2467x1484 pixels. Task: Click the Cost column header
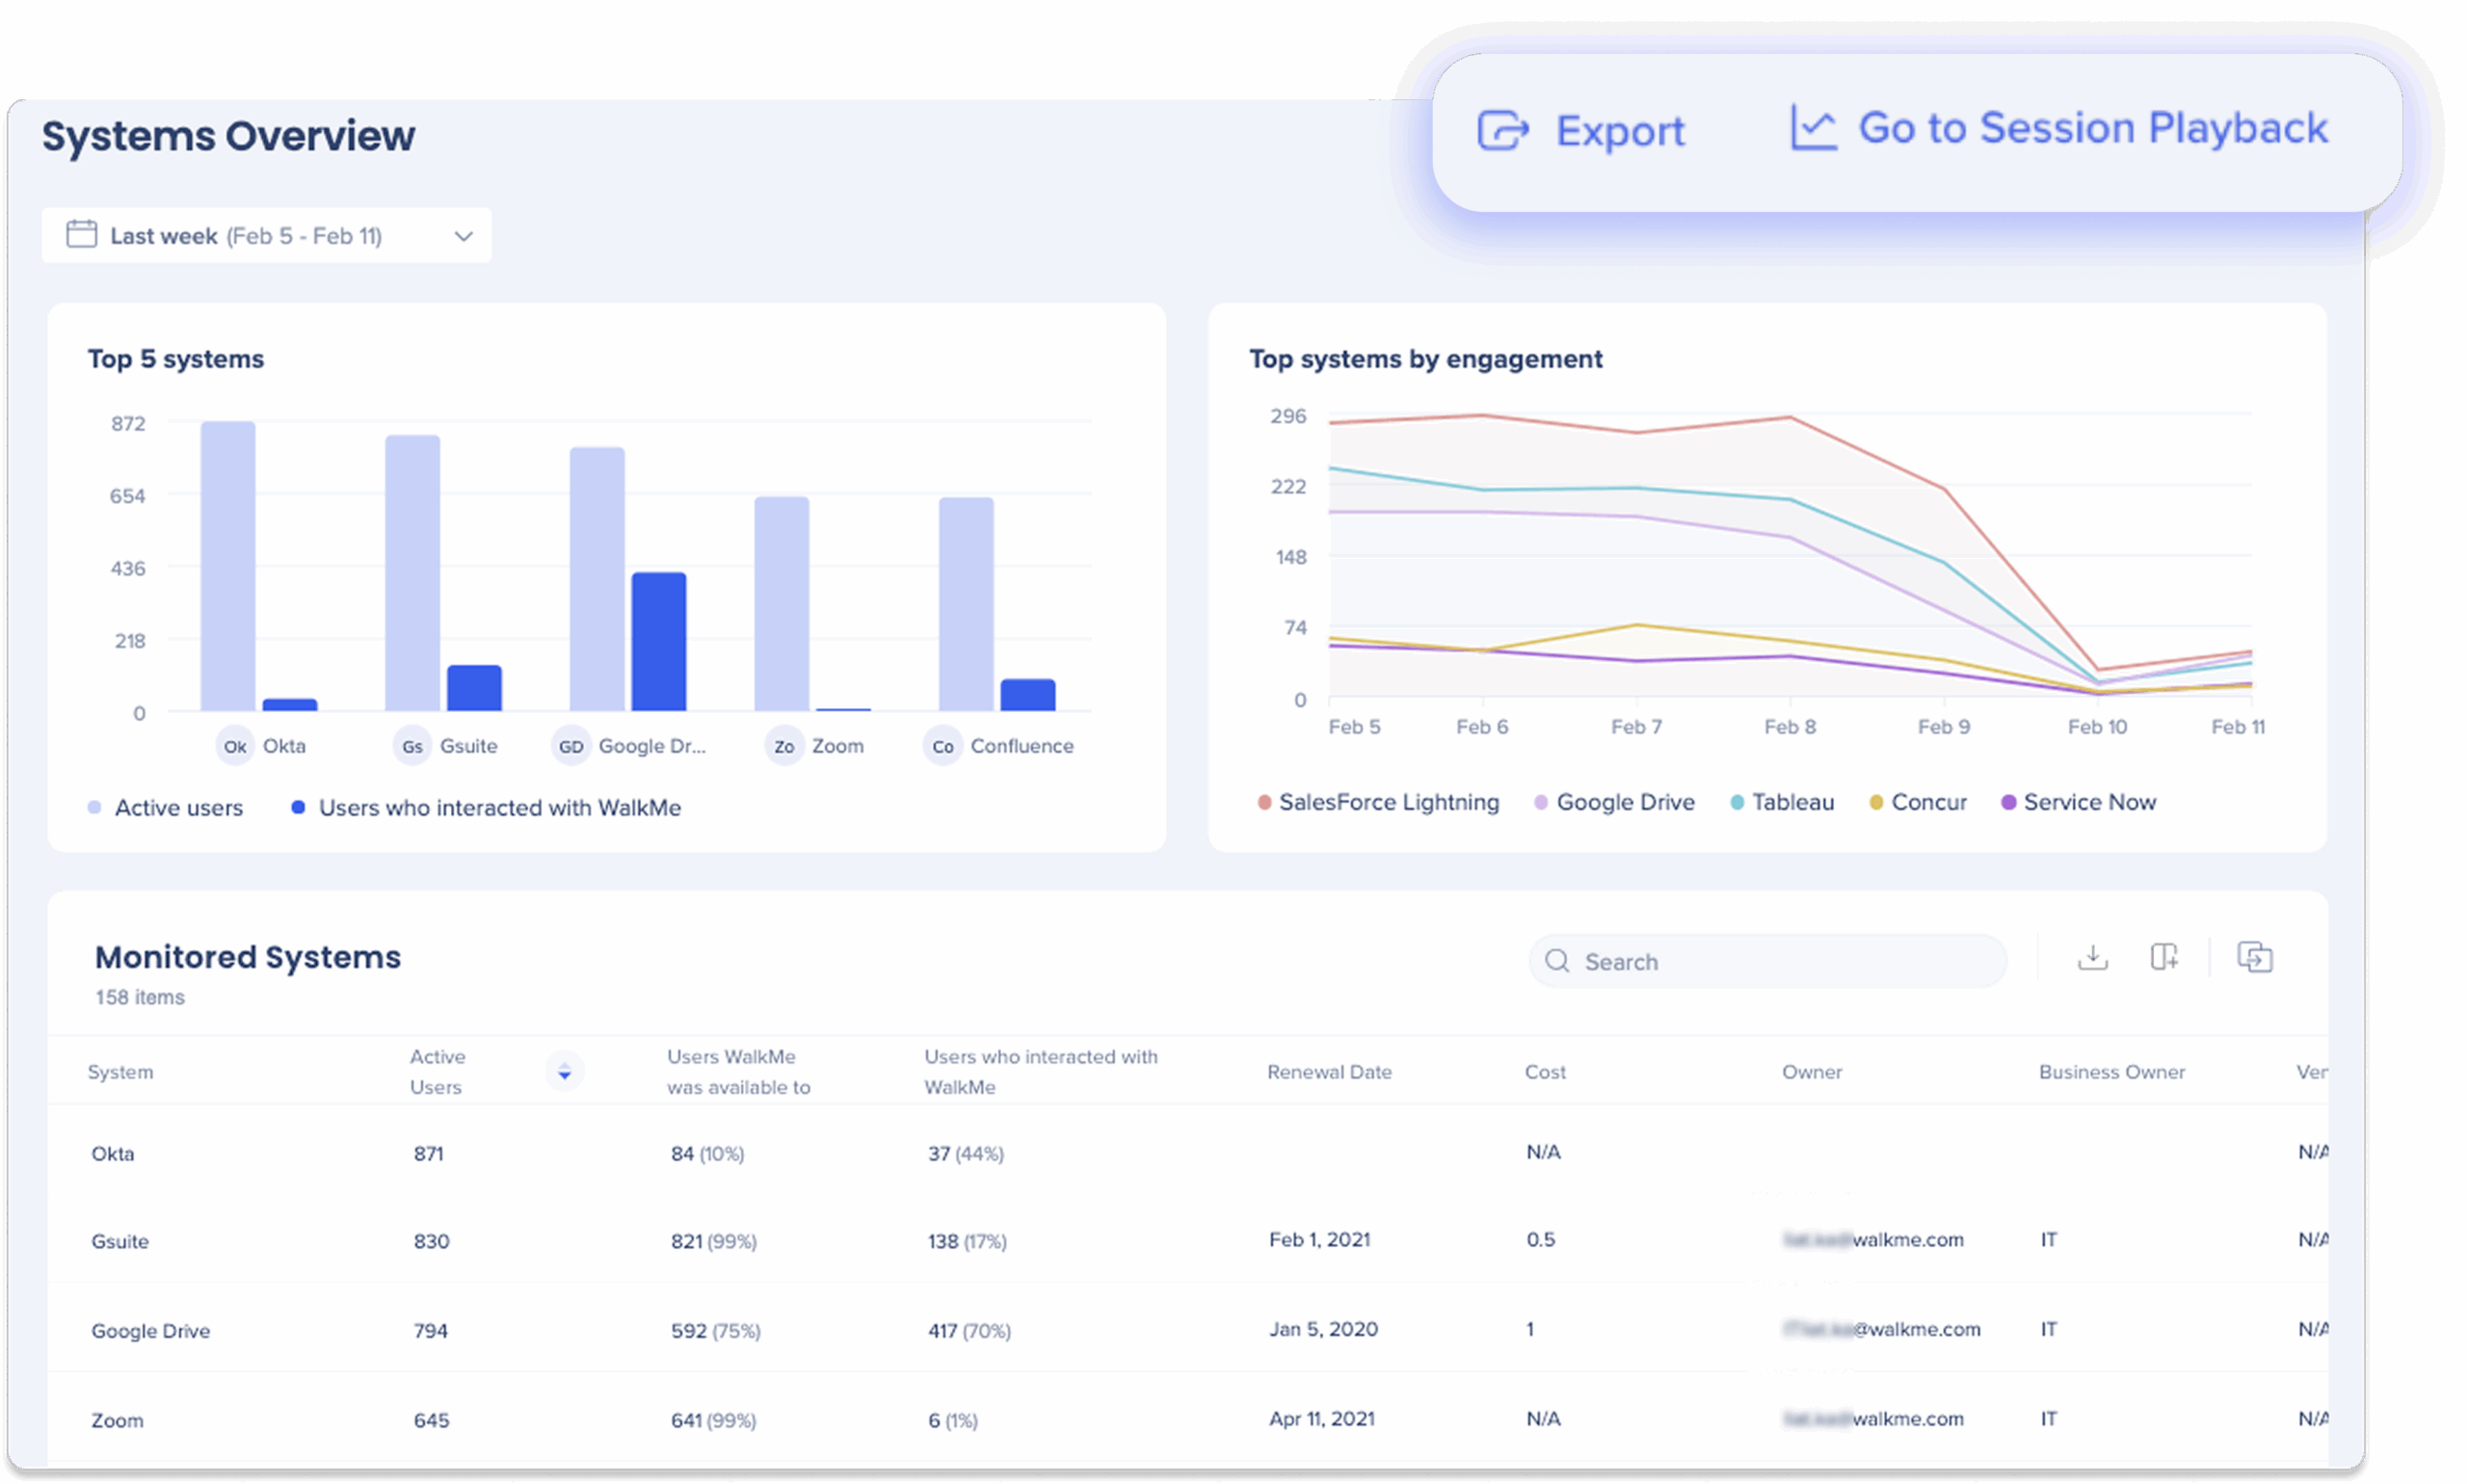point(1545,1071)
